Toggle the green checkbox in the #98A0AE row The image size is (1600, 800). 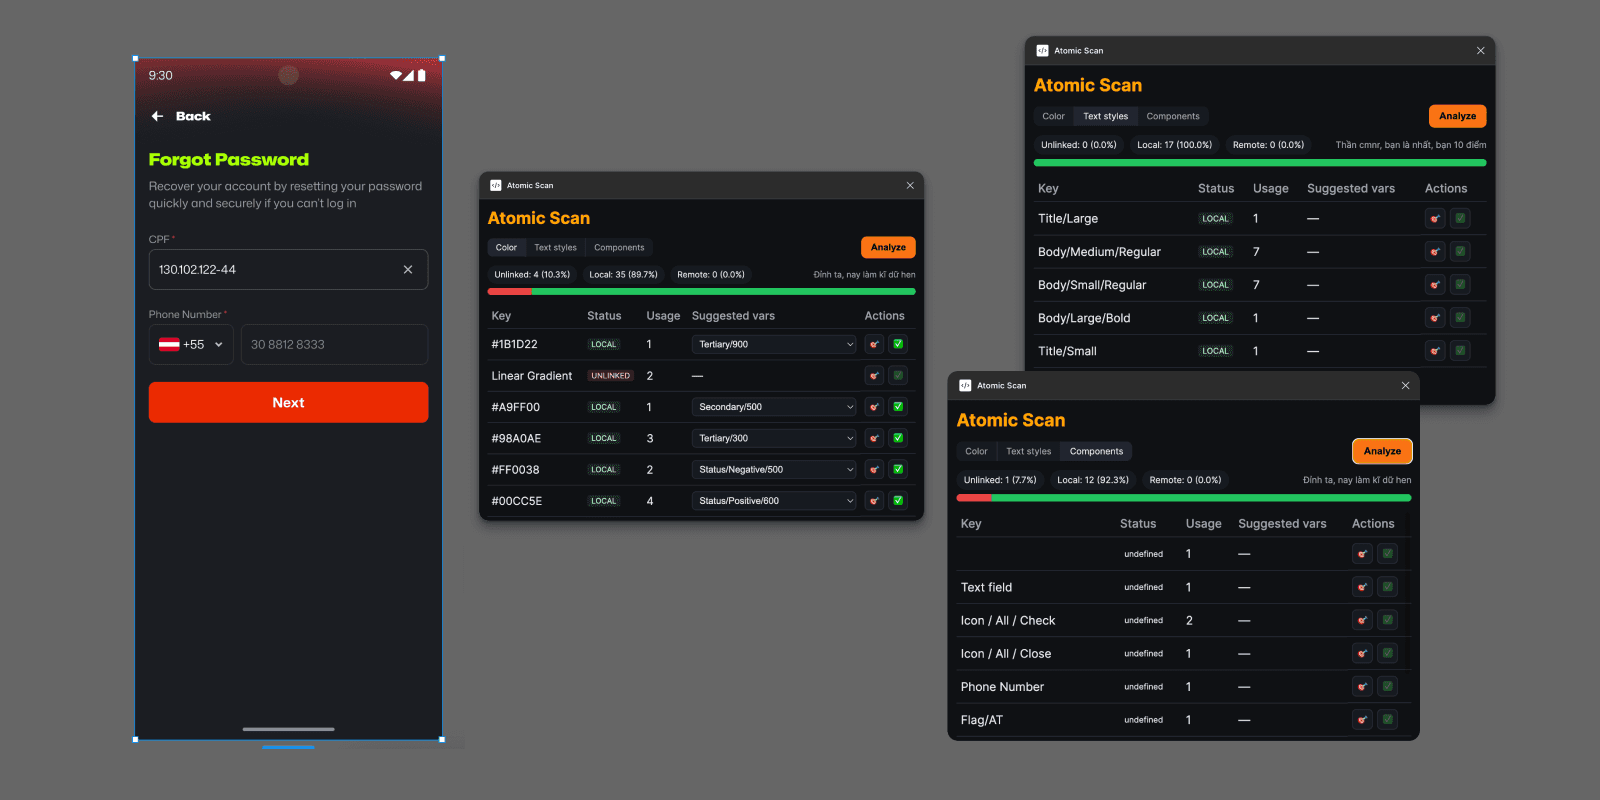click(x=898, y=438)
